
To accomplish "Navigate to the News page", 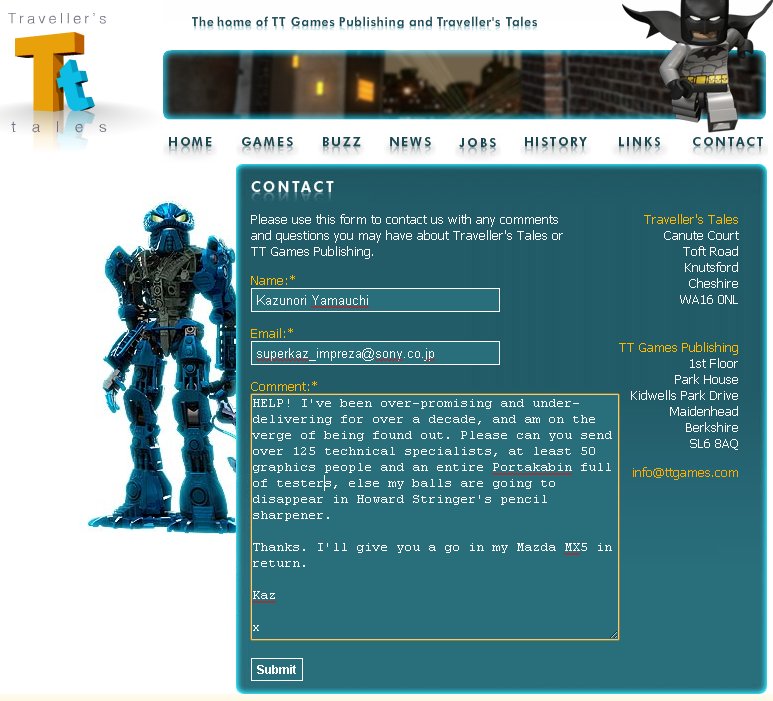I will [x=410, y=143].
